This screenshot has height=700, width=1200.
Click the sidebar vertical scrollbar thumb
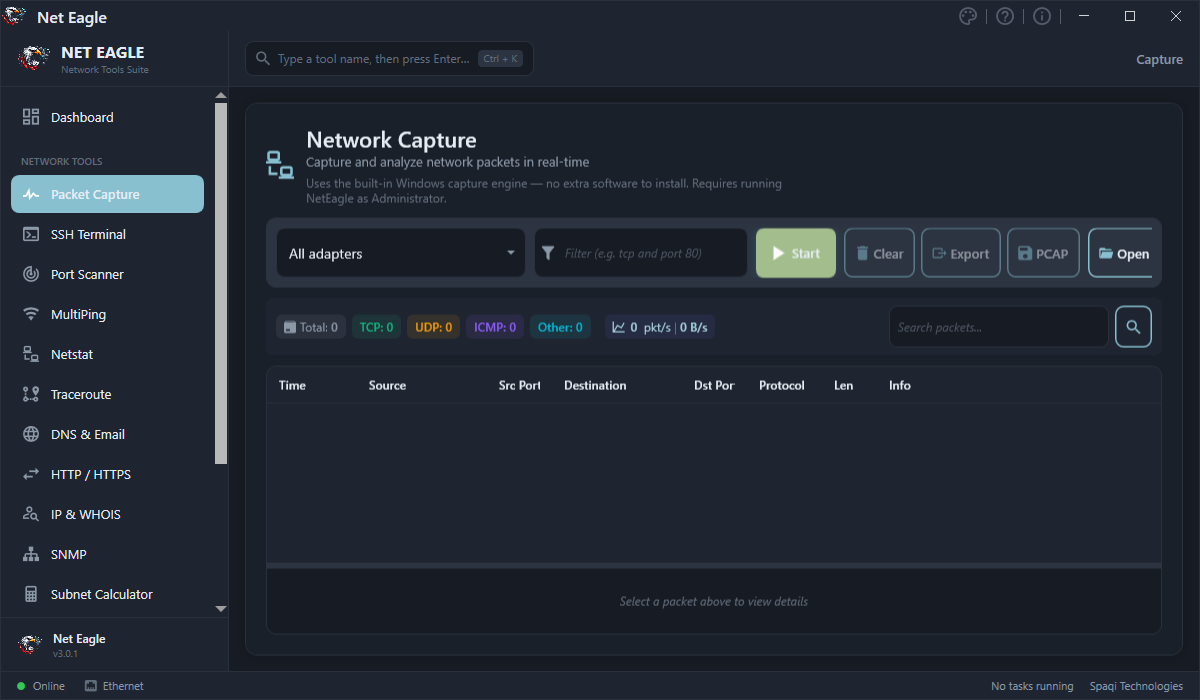coord(221,283)
